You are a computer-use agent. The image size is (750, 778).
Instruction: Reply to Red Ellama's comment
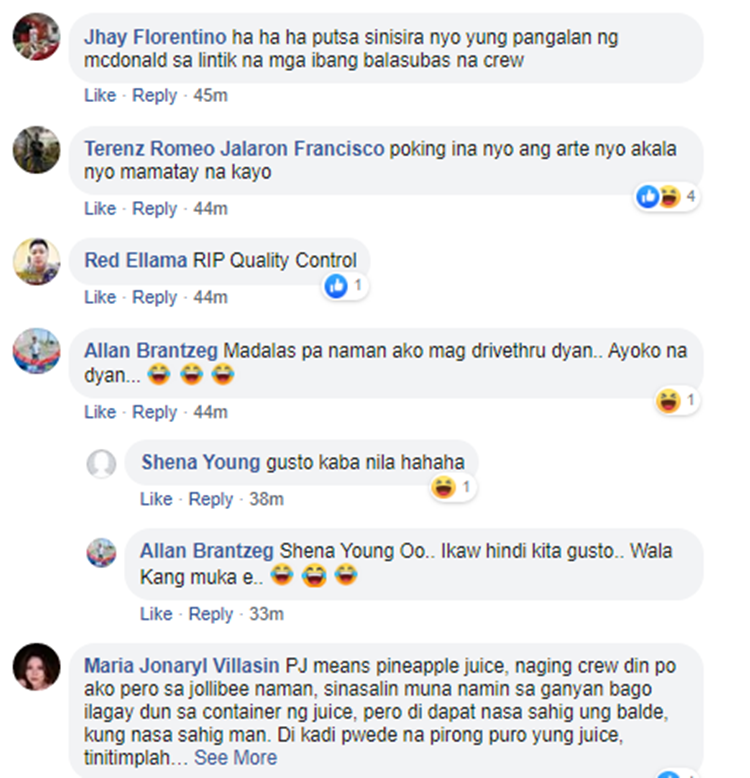point(154,297)
